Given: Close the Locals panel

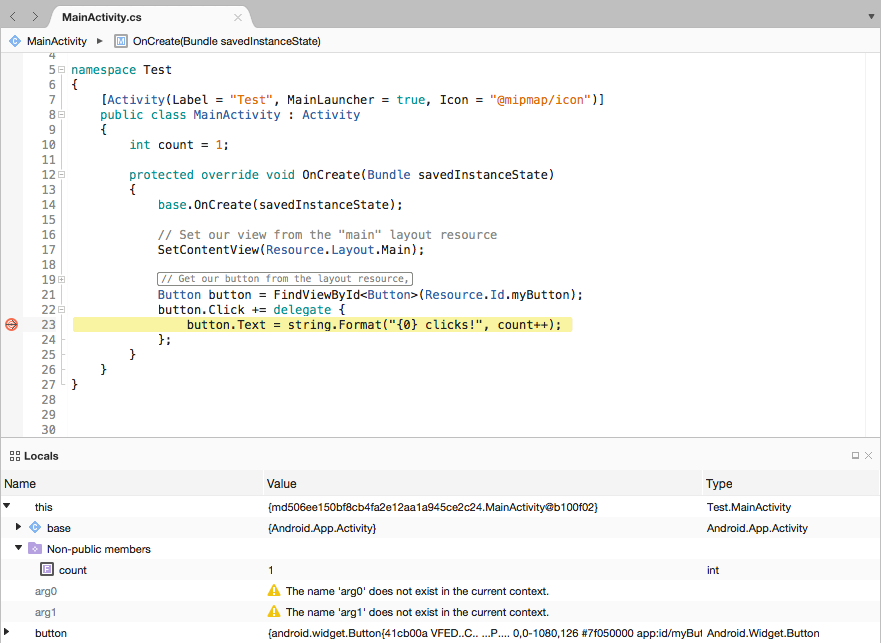Looking at the screenshot, I should 867,455.
